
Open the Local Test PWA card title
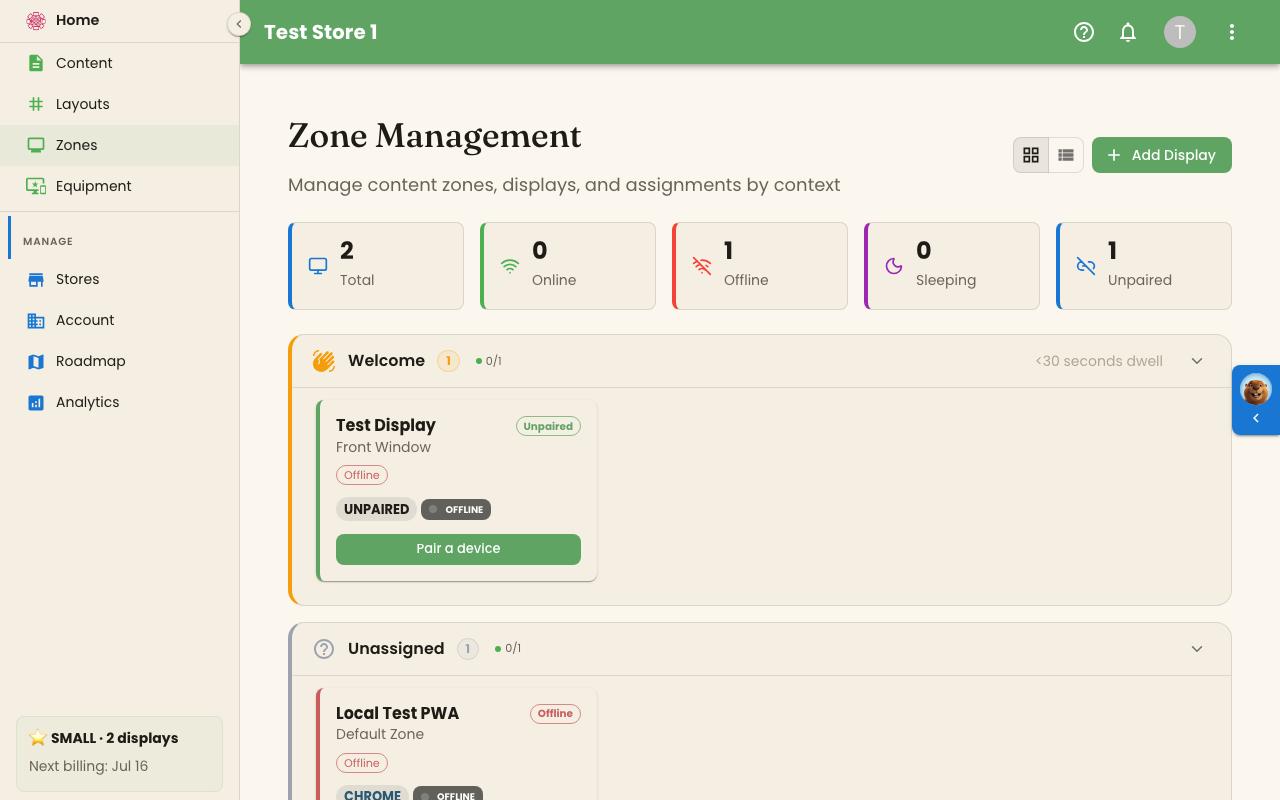[x=397, y=713]
